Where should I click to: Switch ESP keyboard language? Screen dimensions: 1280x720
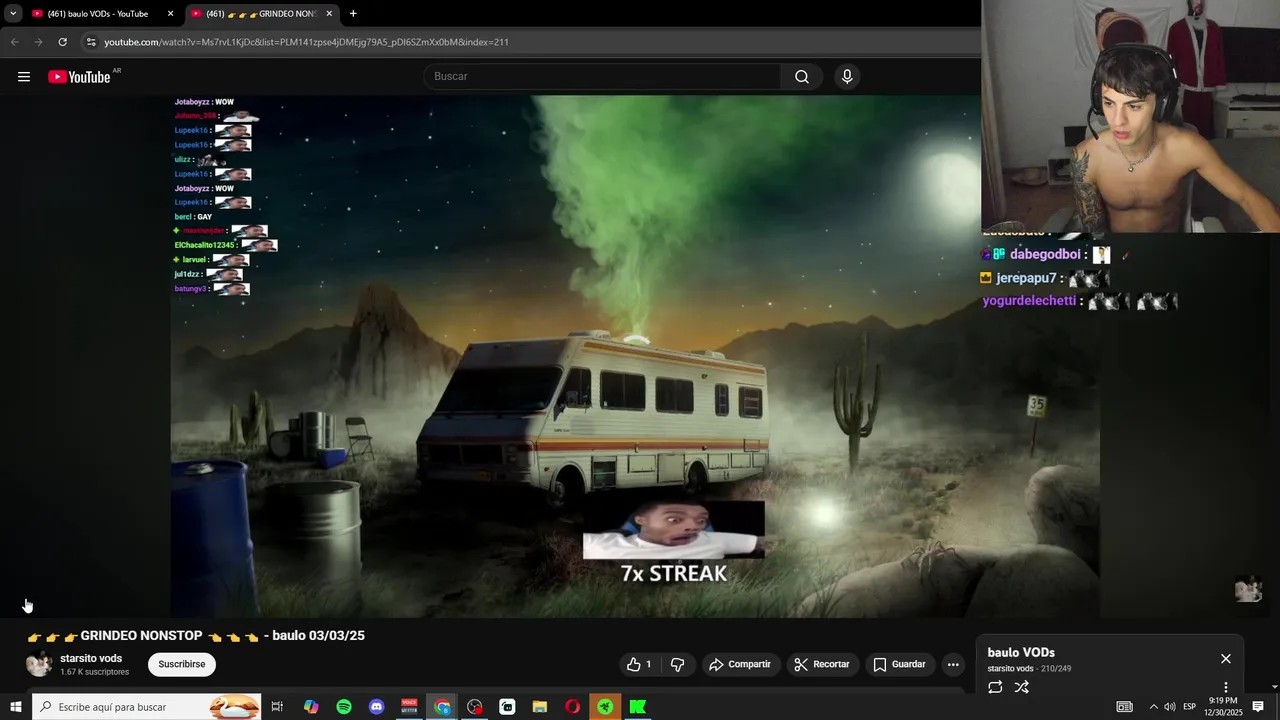1190,707
